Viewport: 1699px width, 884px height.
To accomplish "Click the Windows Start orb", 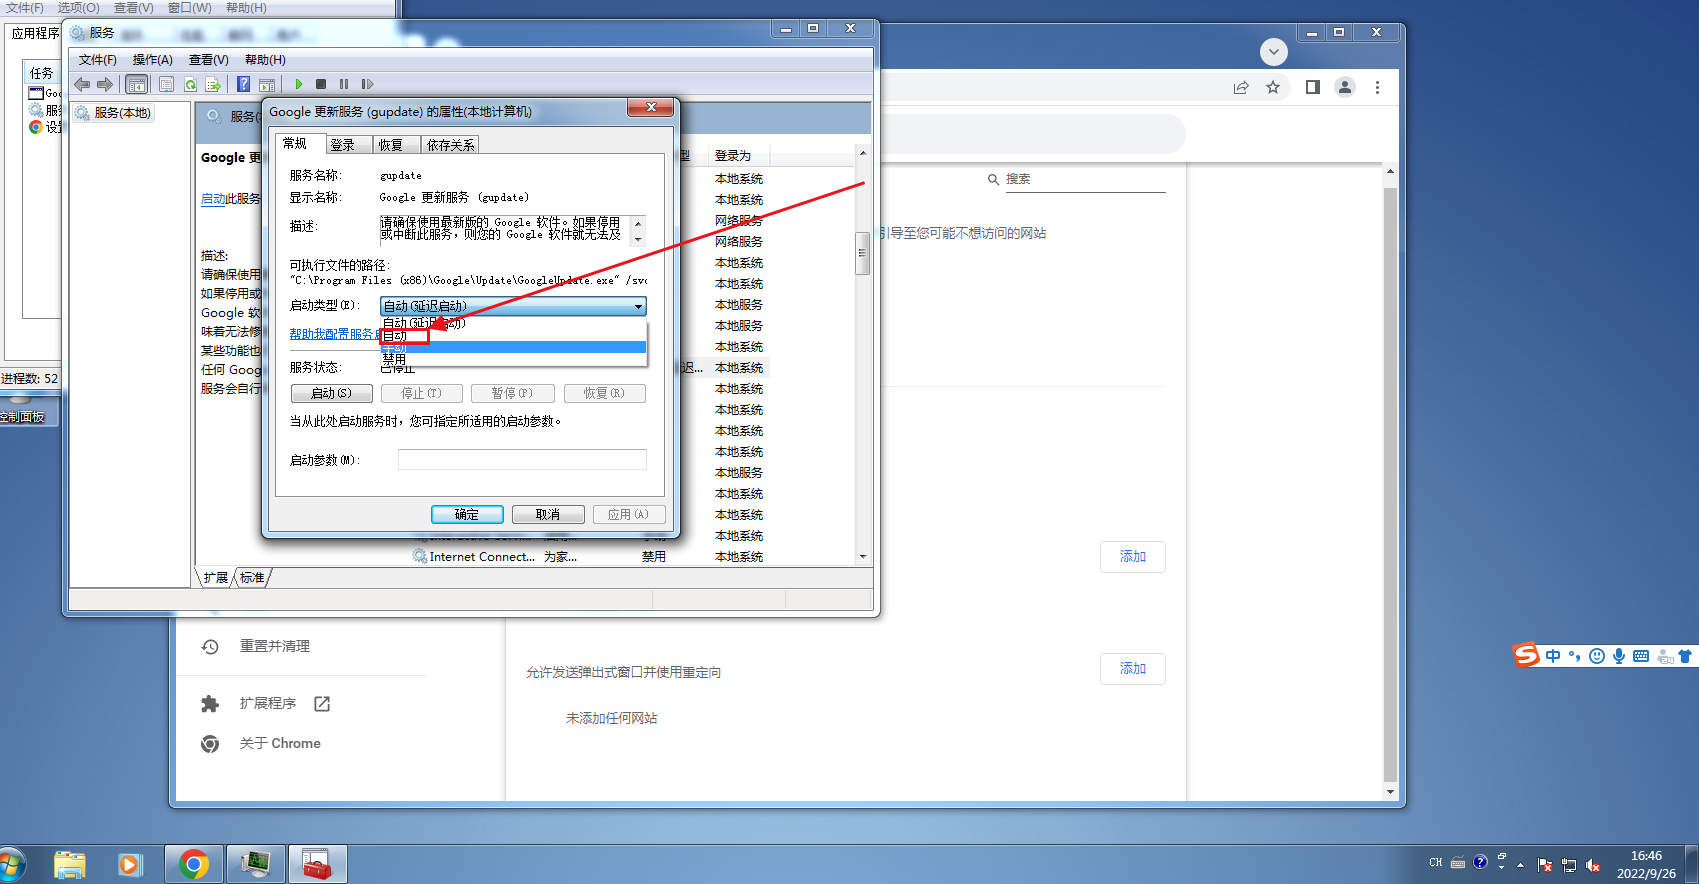I will 10,865.
